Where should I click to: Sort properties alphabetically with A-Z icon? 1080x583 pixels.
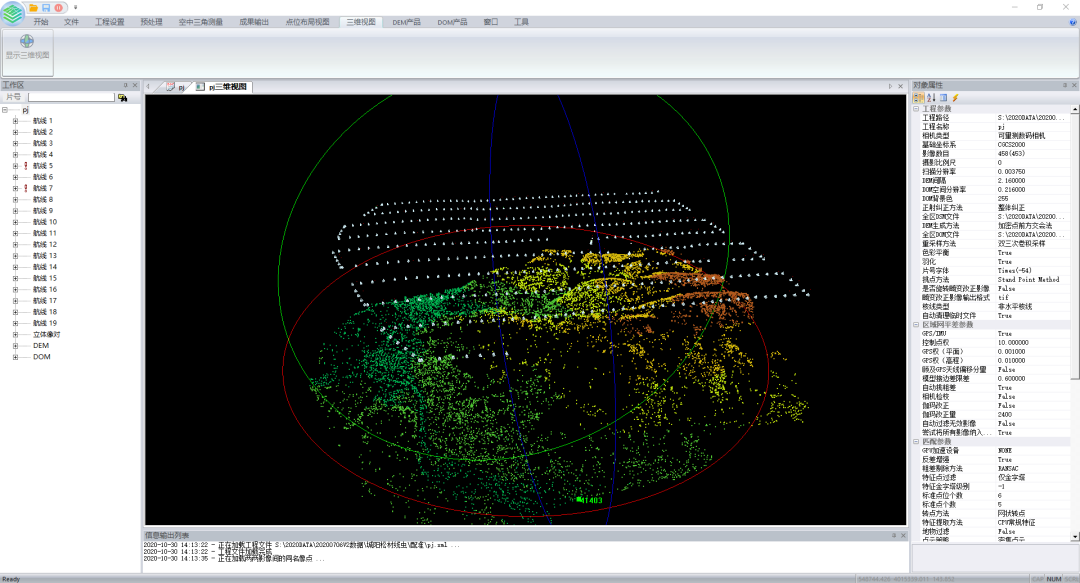(930, 98)
